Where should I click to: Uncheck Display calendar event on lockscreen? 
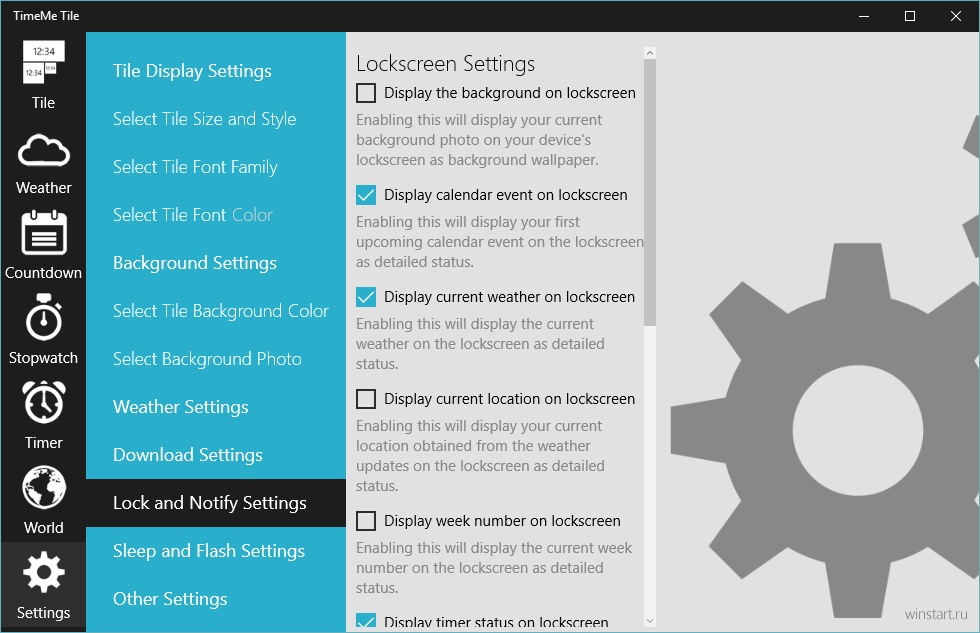click(x=366, y=195)
